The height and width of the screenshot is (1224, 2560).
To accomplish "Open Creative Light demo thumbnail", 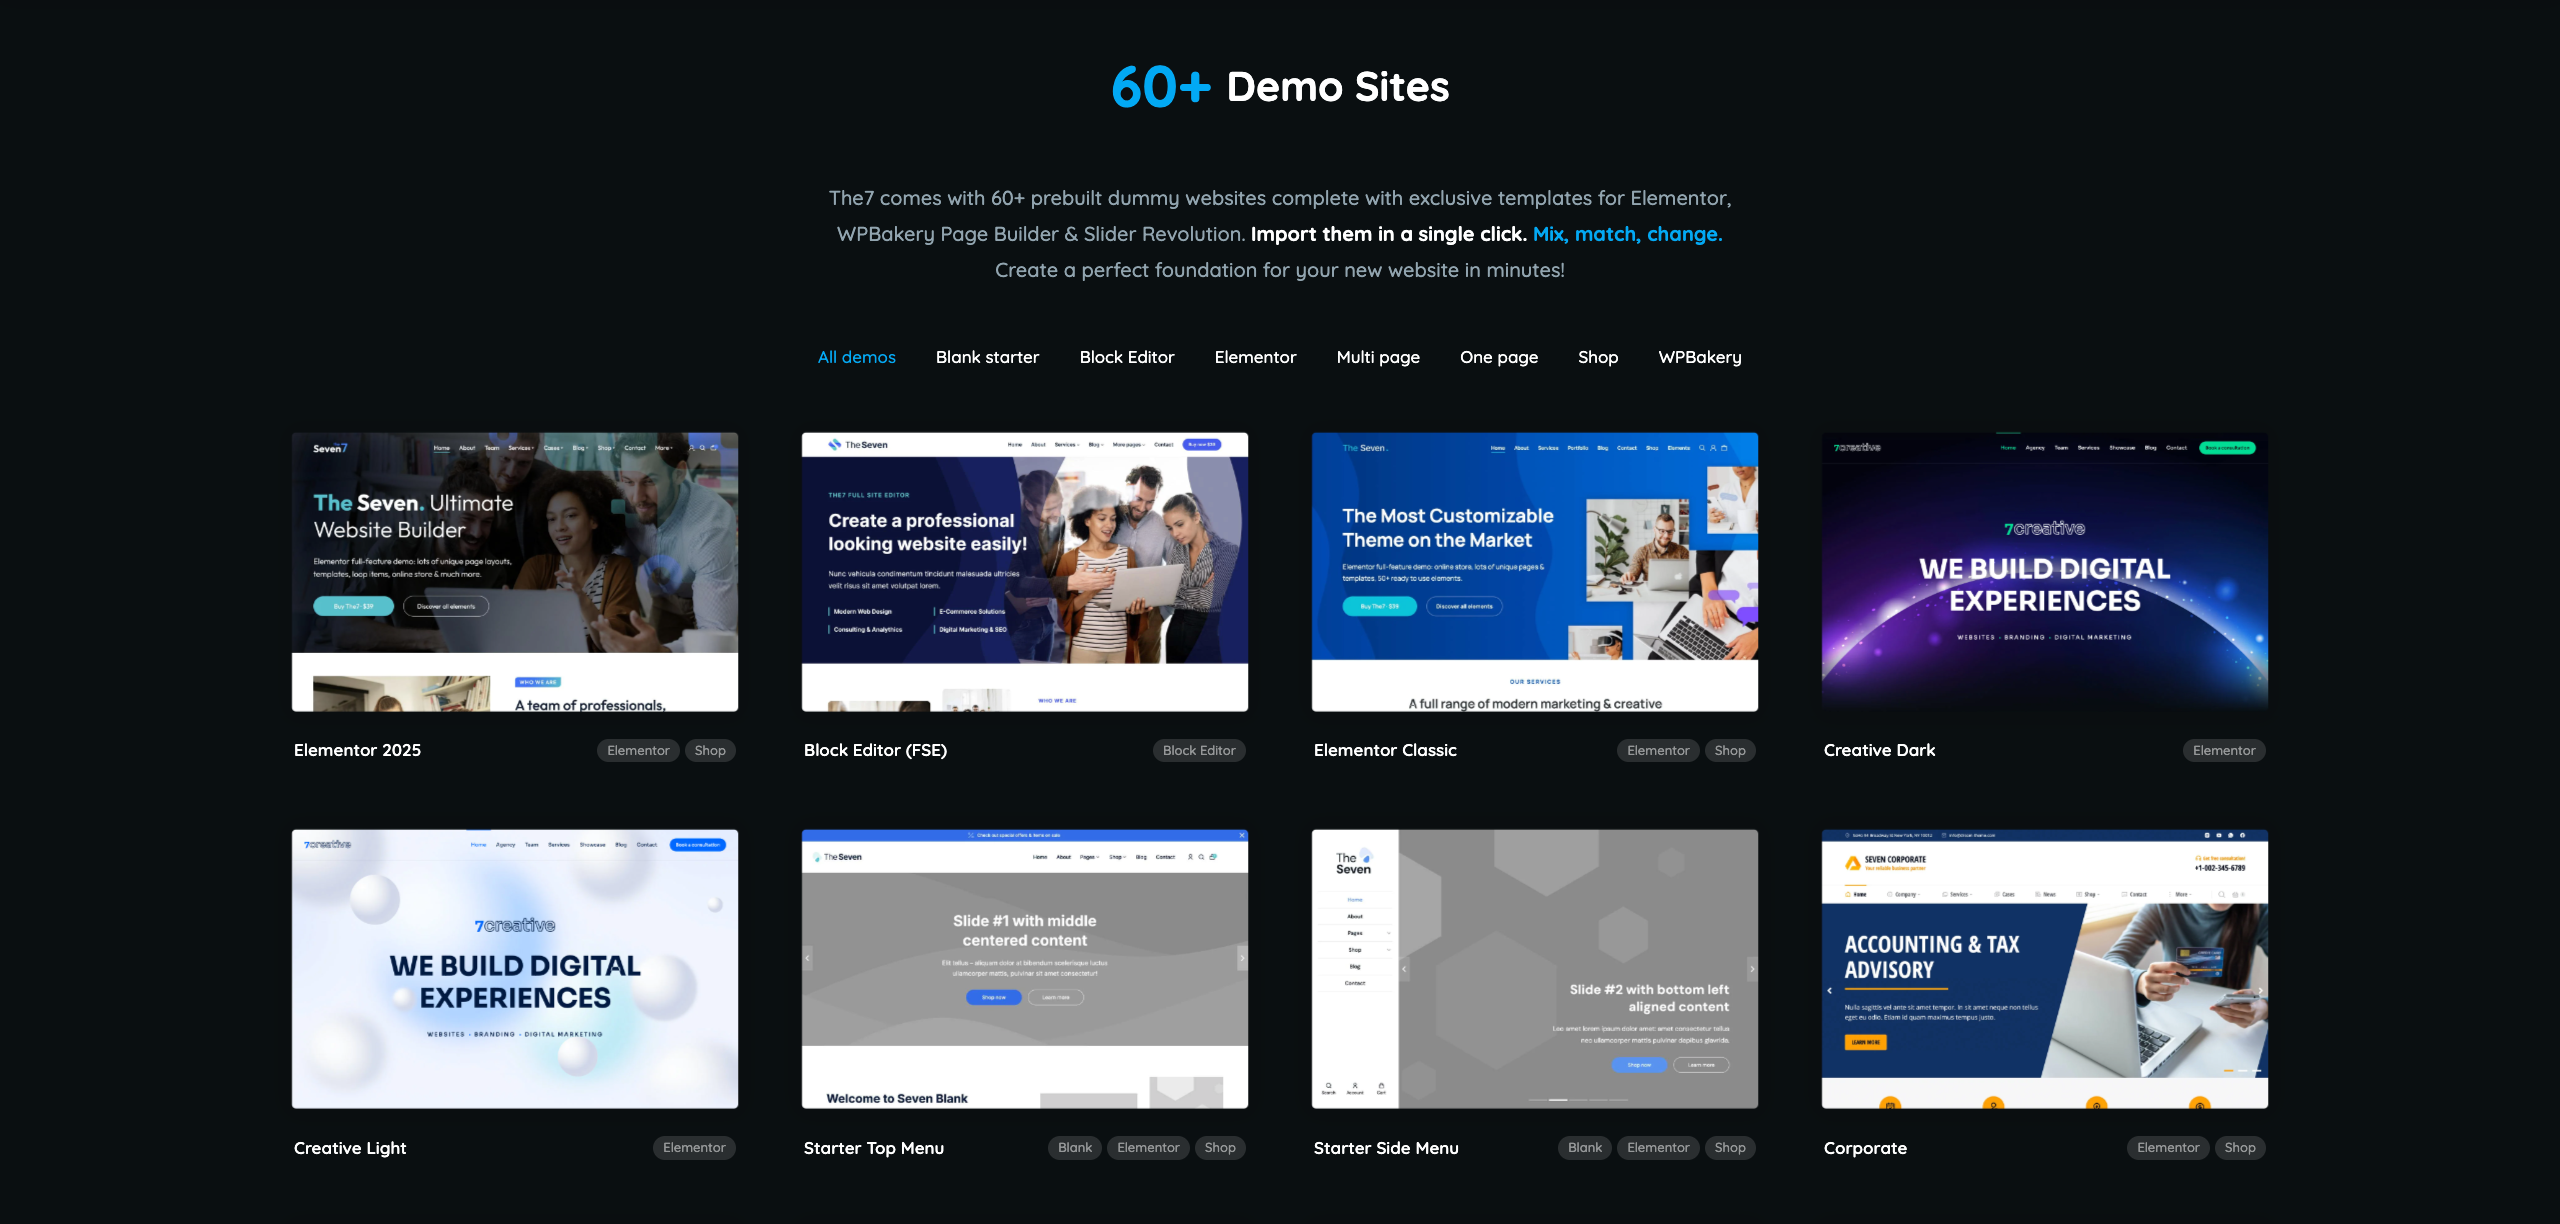I will pos(514,968).
